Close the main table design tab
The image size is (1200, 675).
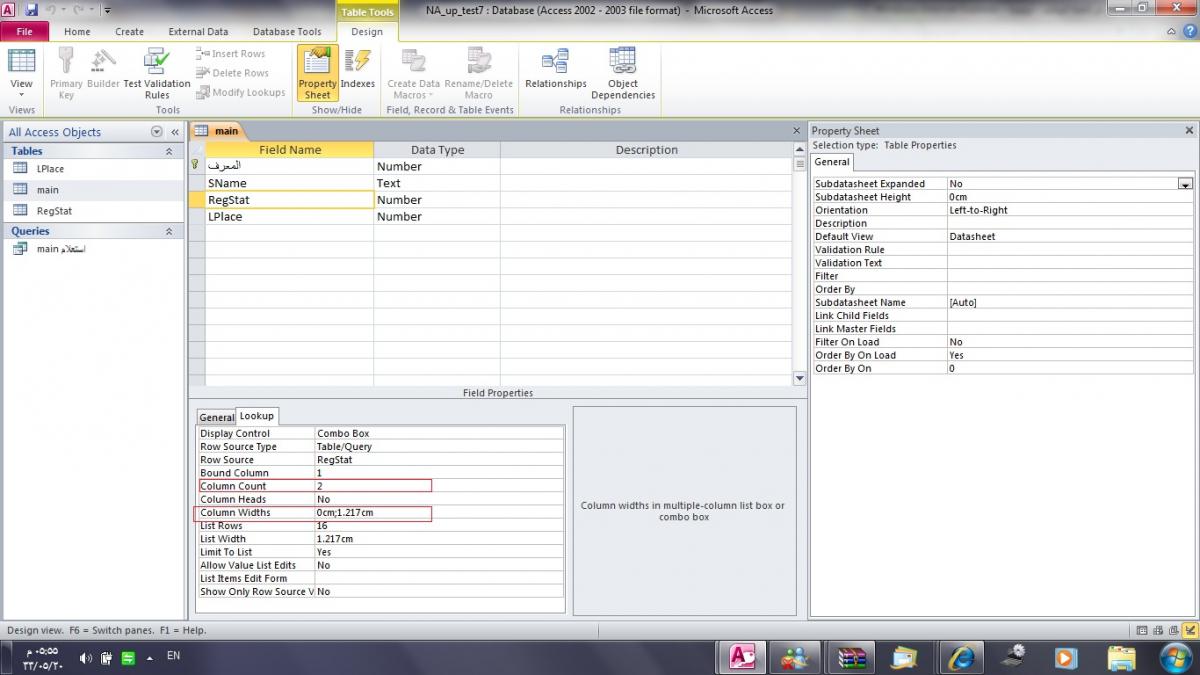coord(797,131)
